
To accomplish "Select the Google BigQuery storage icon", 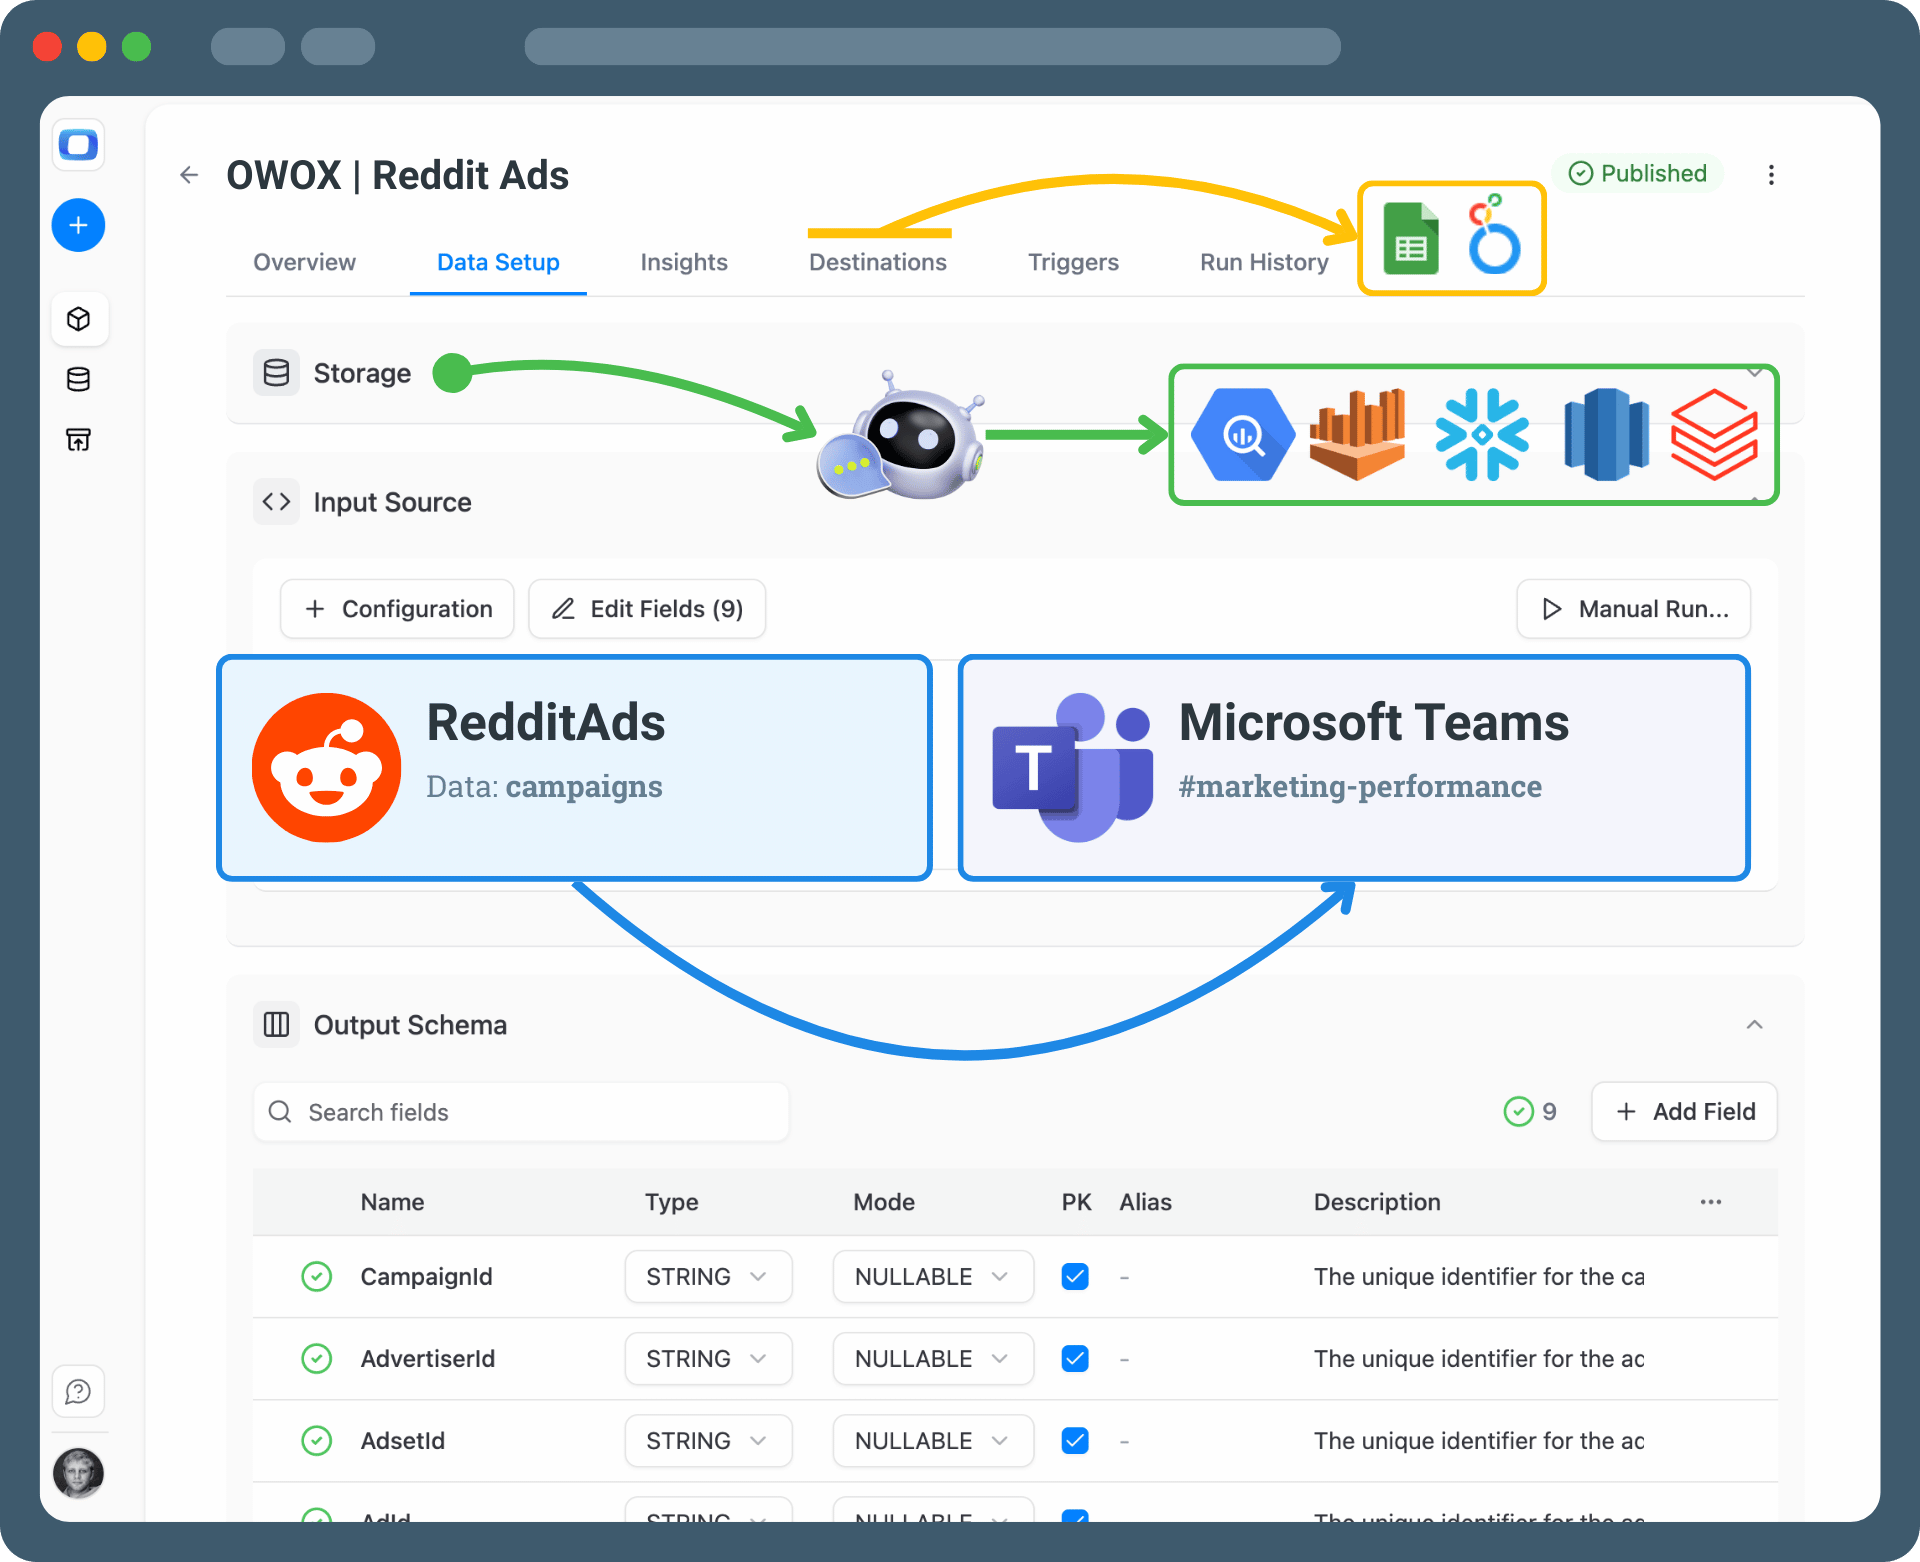I will point(1242,435).
